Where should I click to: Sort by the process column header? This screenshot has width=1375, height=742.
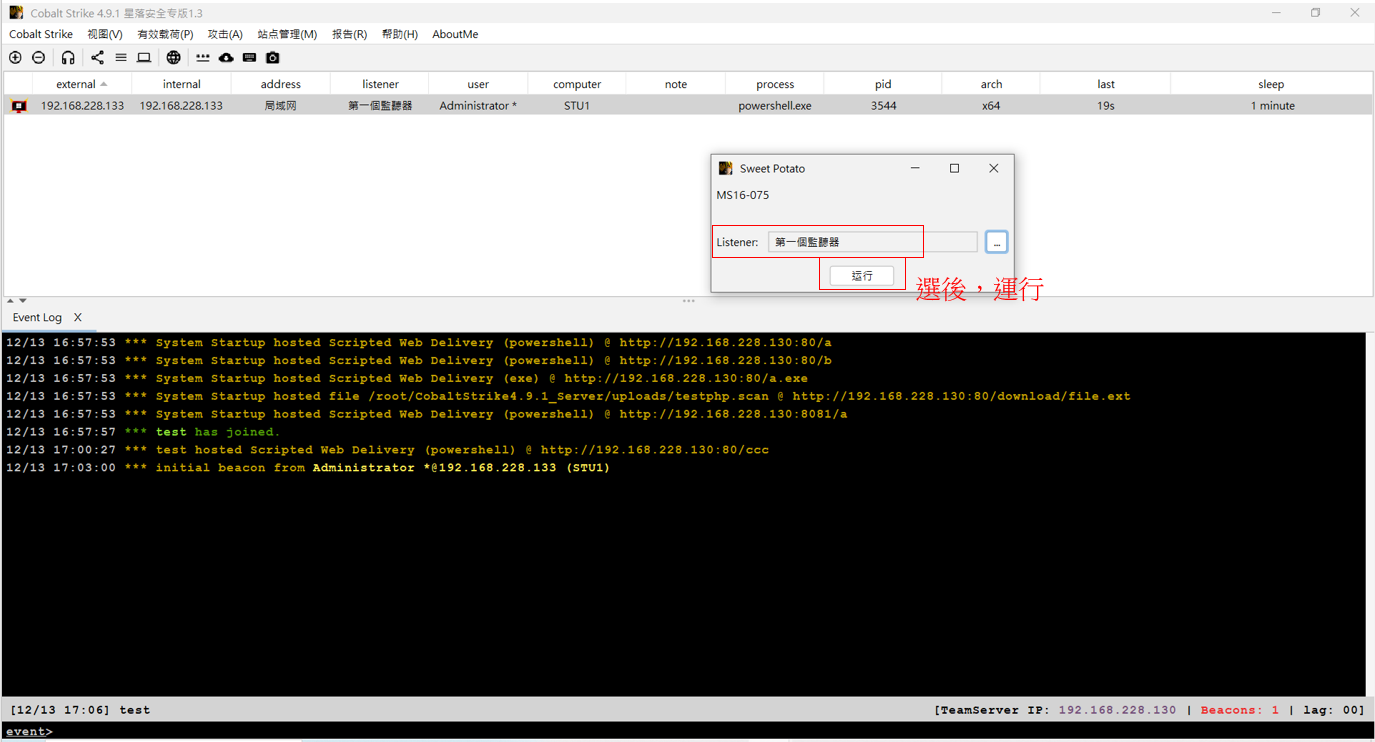click(775, 84)
